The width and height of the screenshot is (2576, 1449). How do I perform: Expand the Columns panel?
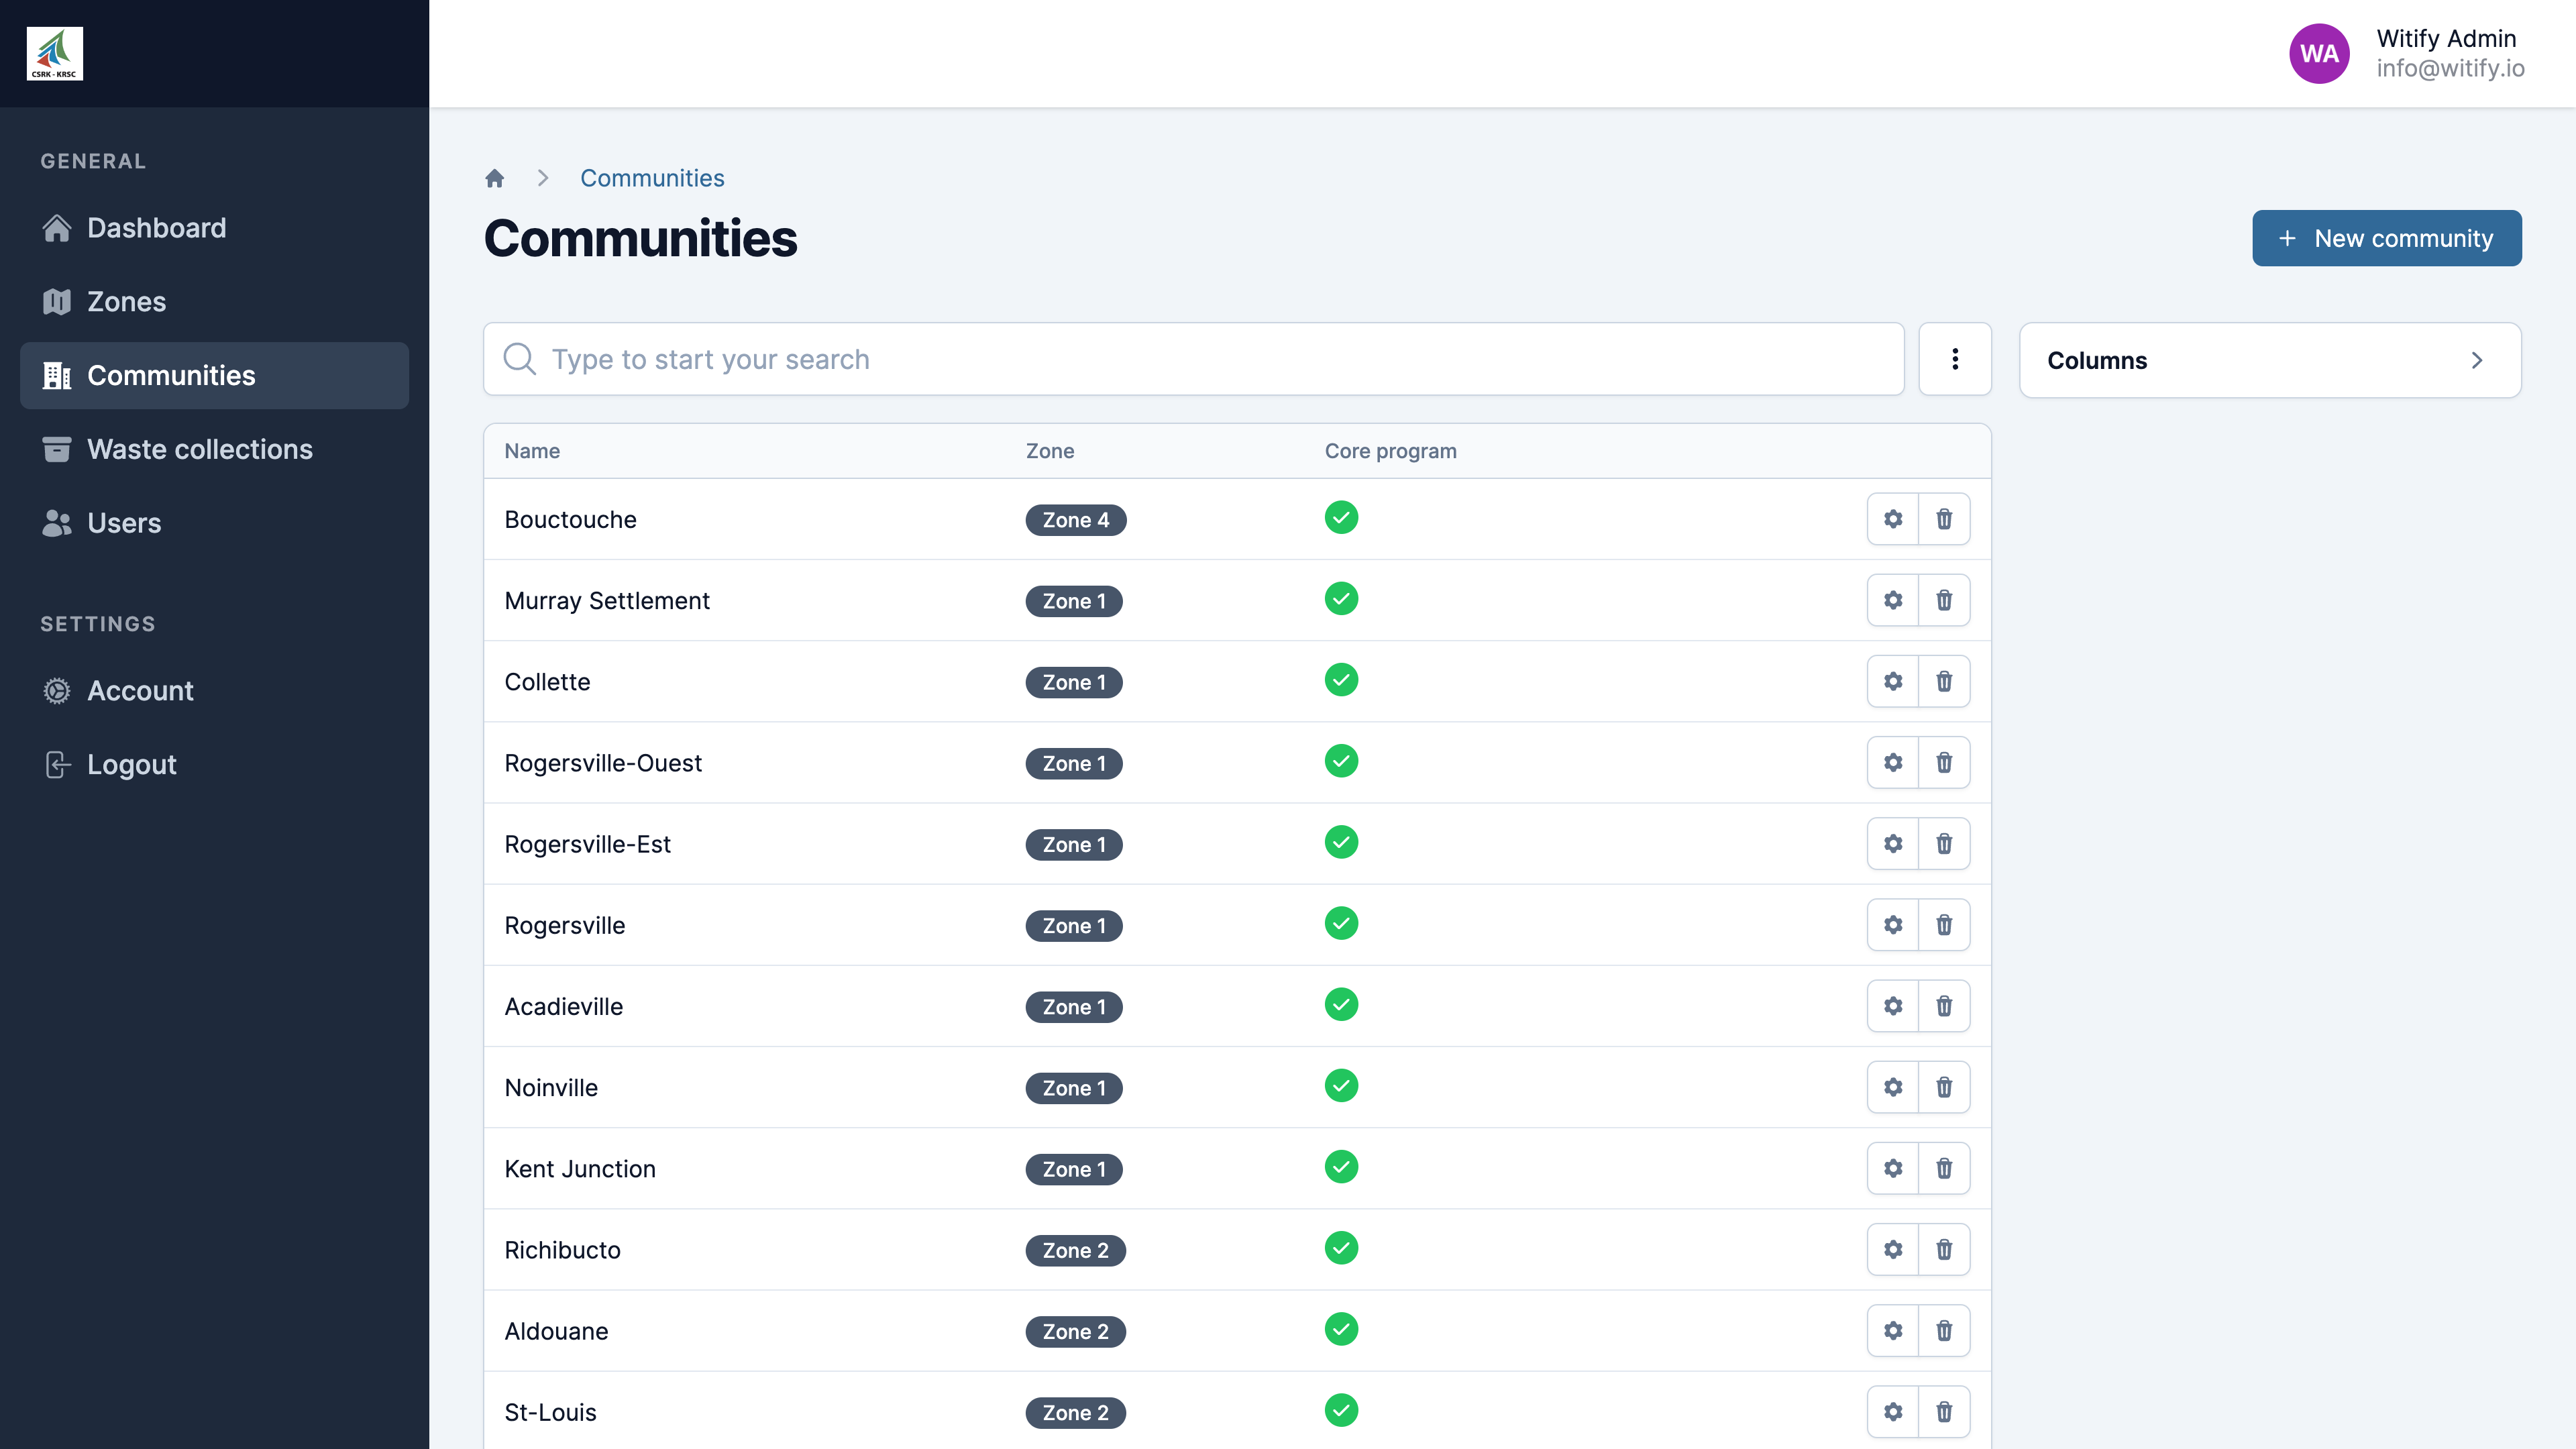point(2269,360)
